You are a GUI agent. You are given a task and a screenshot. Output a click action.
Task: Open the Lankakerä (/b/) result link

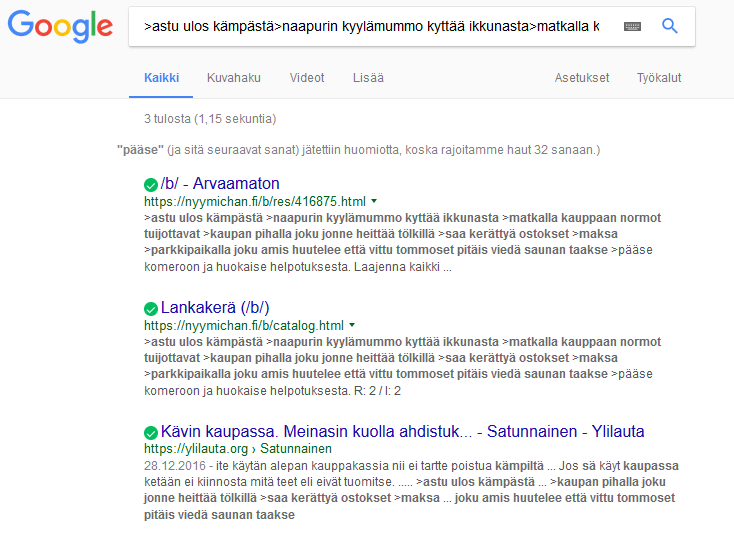pyautogui.click(x=215, y=308)
